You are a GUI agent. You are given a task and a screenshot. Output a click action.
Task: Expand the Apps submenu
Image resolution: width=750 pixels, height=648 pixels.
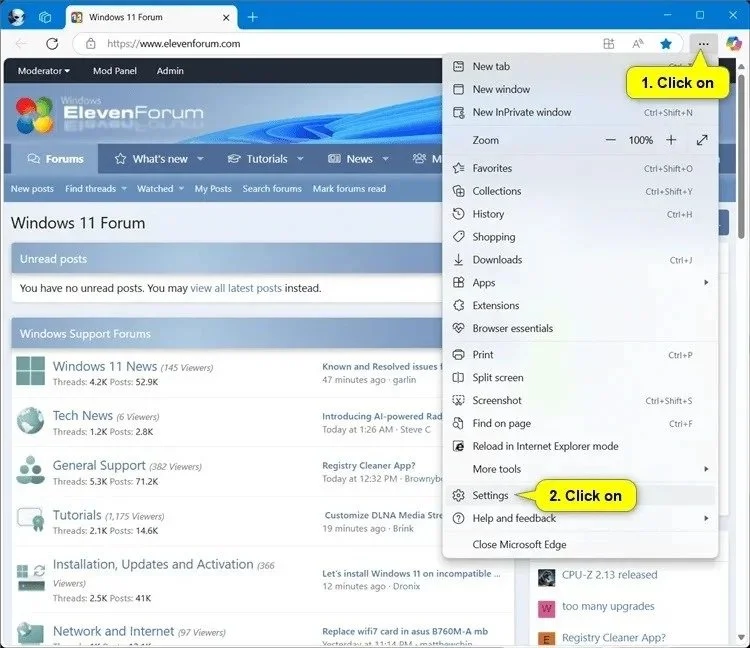tap(580, 283)
